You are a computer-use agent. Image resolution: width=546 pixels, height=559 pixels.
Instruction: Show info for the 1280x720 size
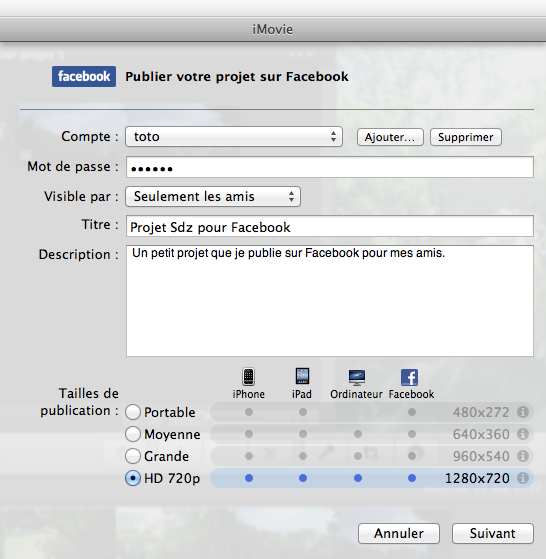point(523,478)
